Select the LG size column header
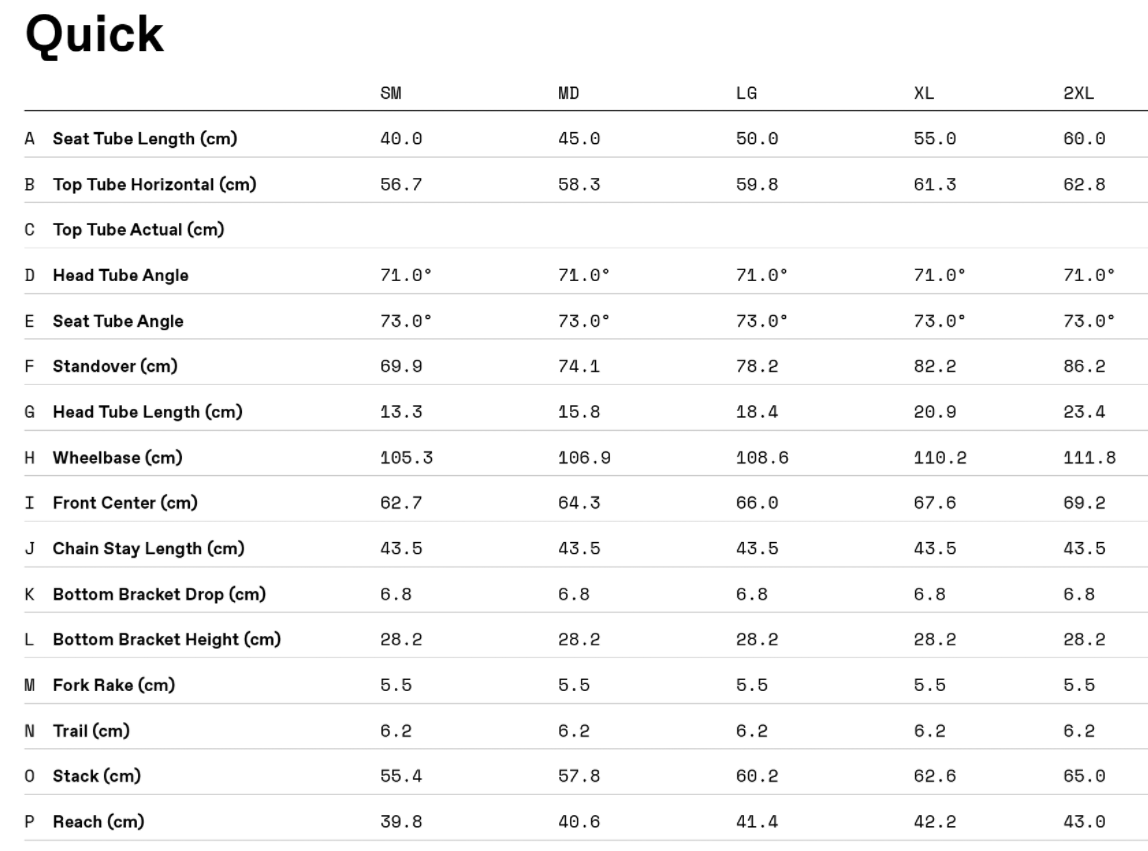The height and width of the screenshot is (851, 1148). [746, 94]
